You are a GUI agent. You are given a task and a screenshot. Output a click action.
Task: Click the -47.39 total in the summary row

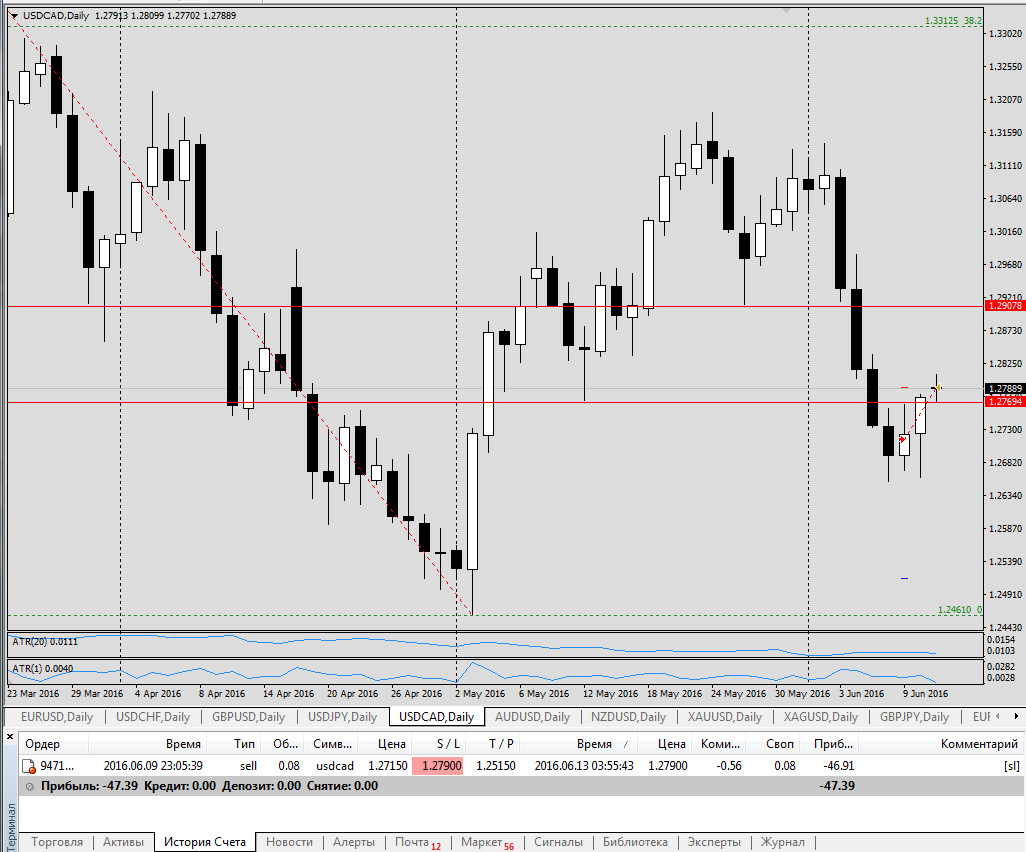pyautogui.click(x=837, y=785)
